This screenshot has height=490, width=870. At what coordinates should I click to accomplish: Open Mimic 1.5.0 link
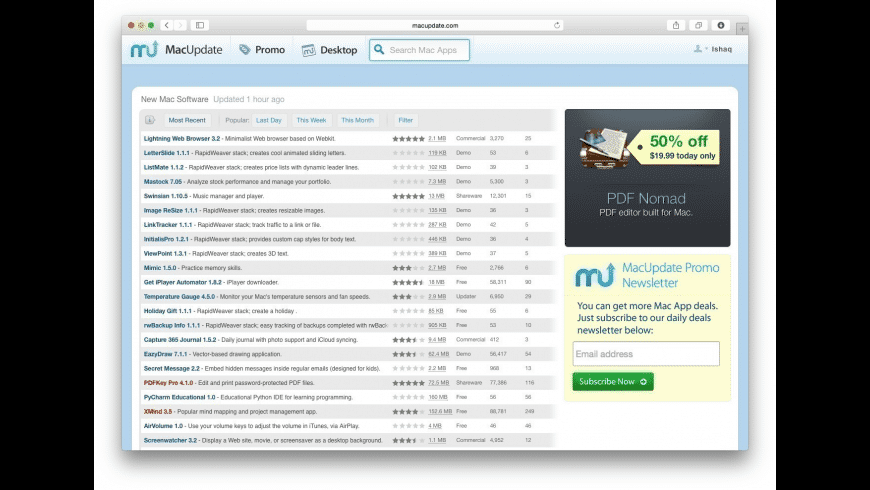pyautogui.click(x=160, y=268)
